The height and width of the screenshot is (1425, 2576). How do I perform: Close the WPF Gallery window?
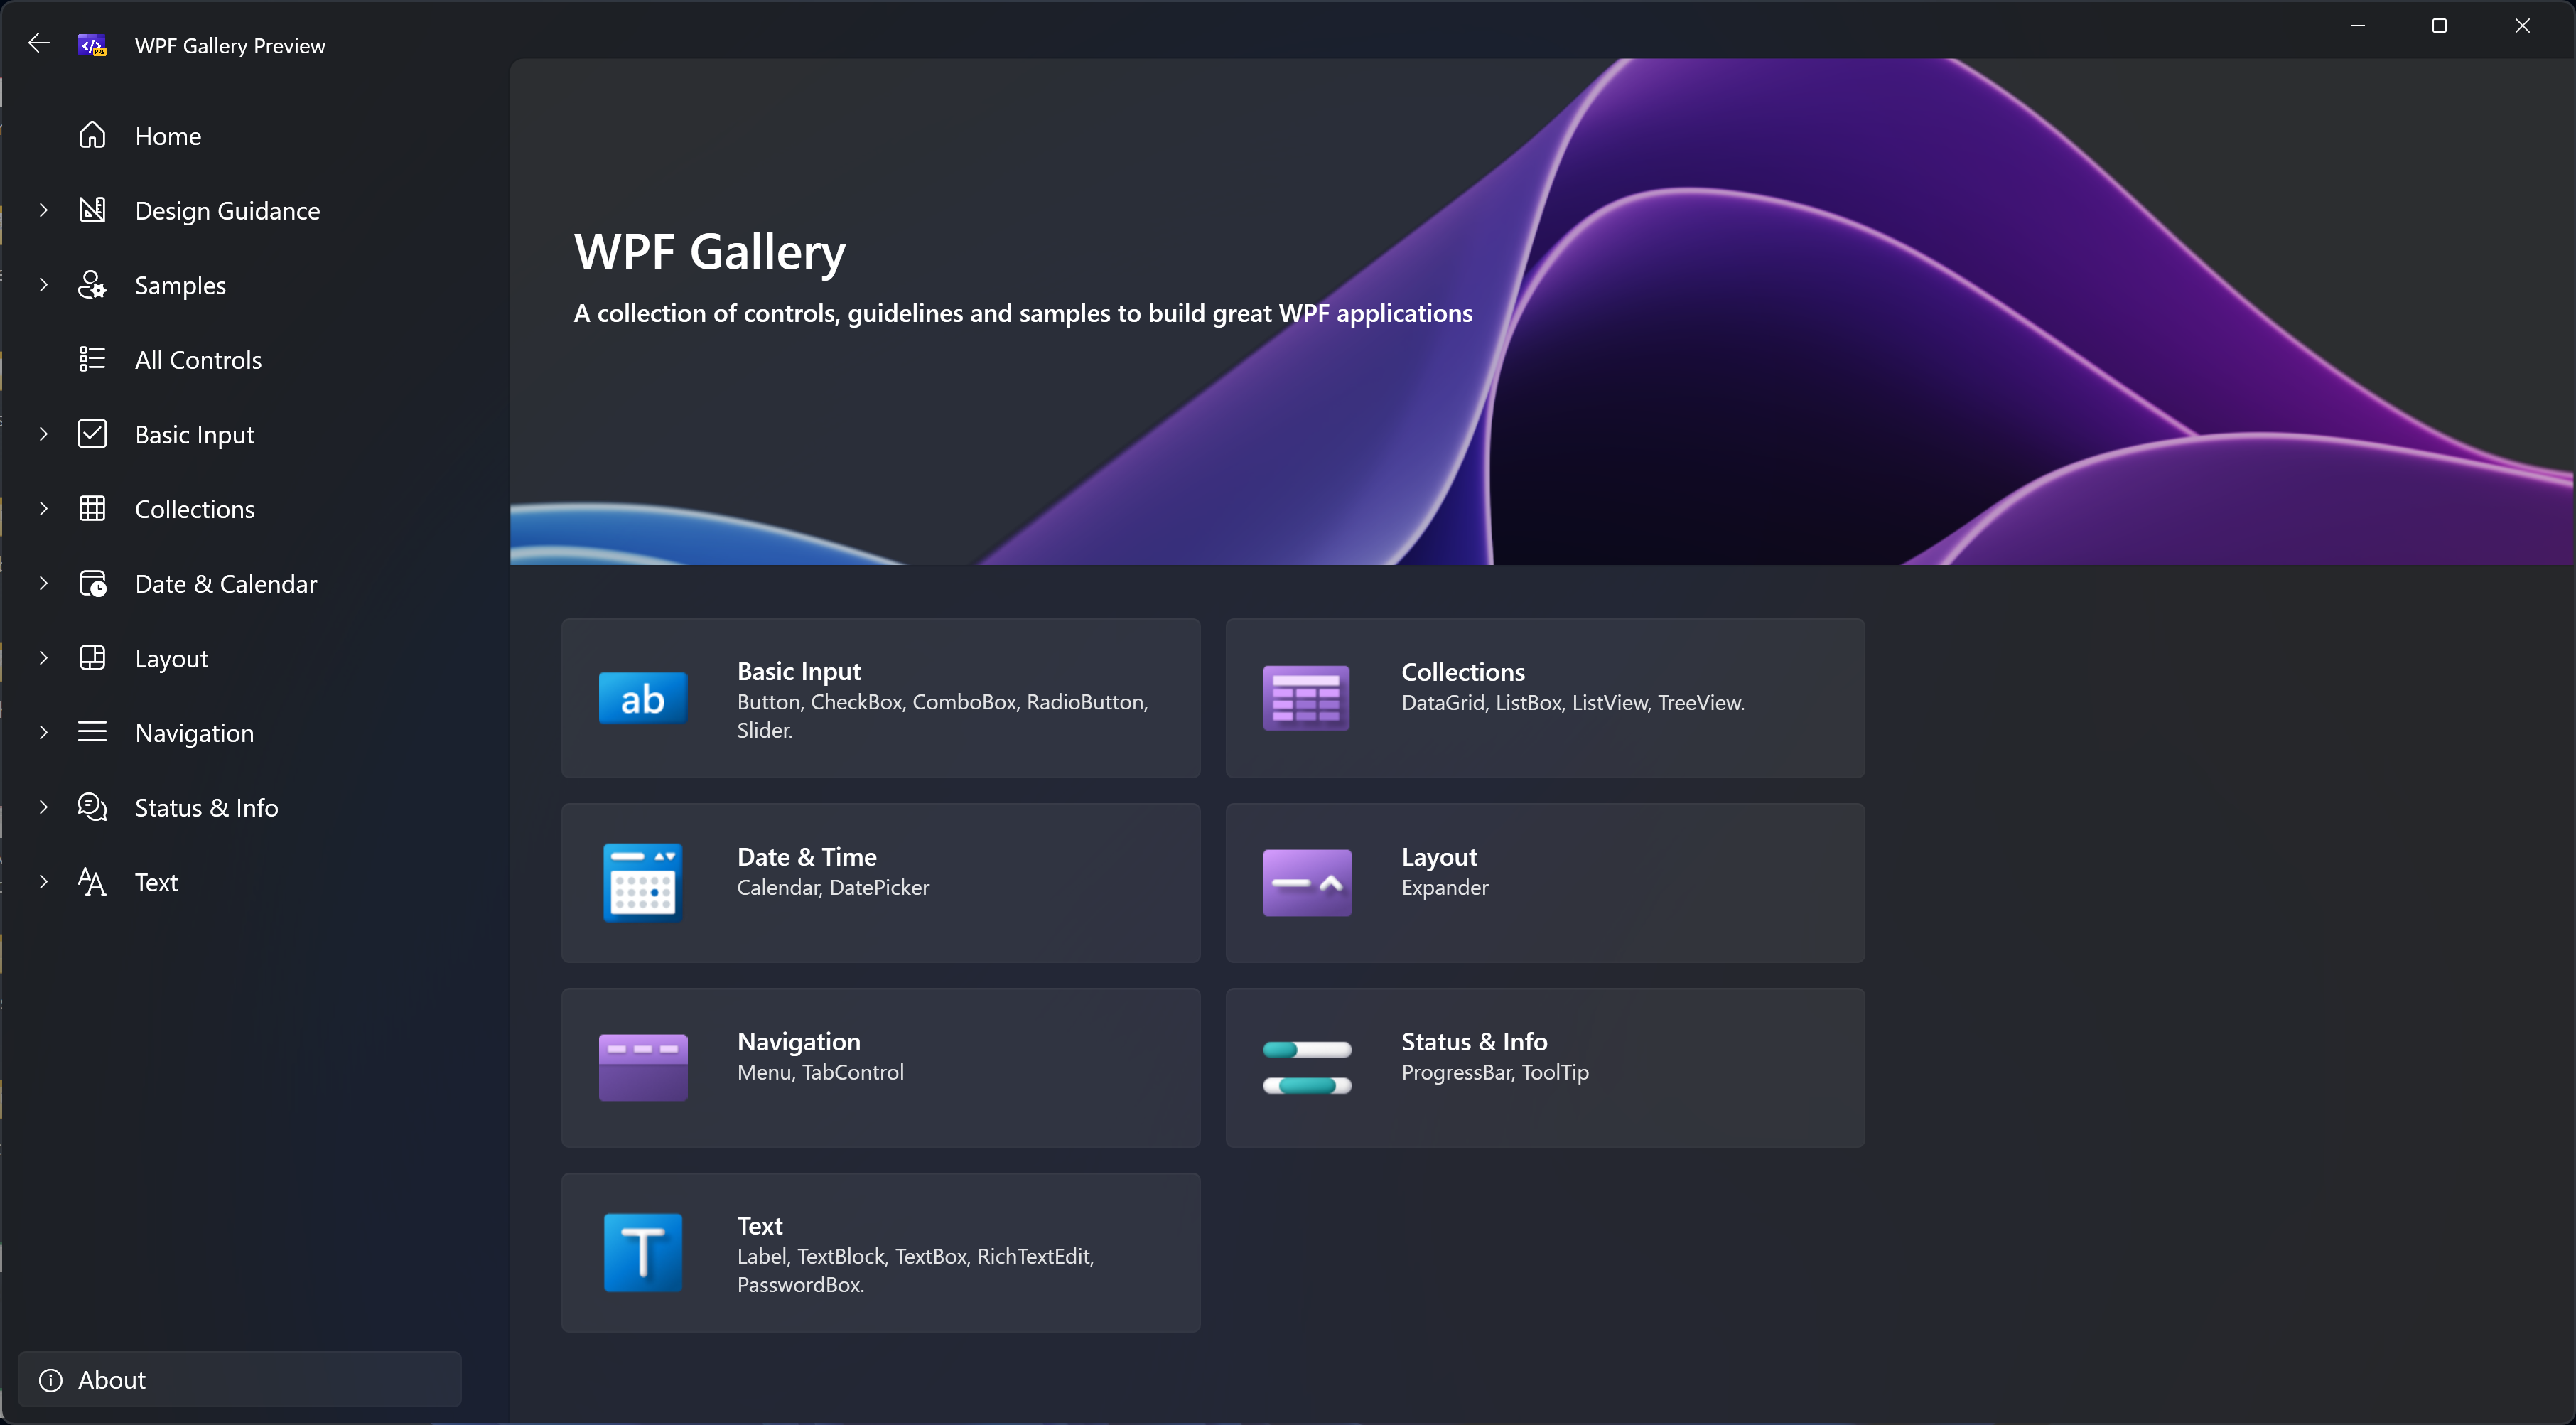(2522, 26)
